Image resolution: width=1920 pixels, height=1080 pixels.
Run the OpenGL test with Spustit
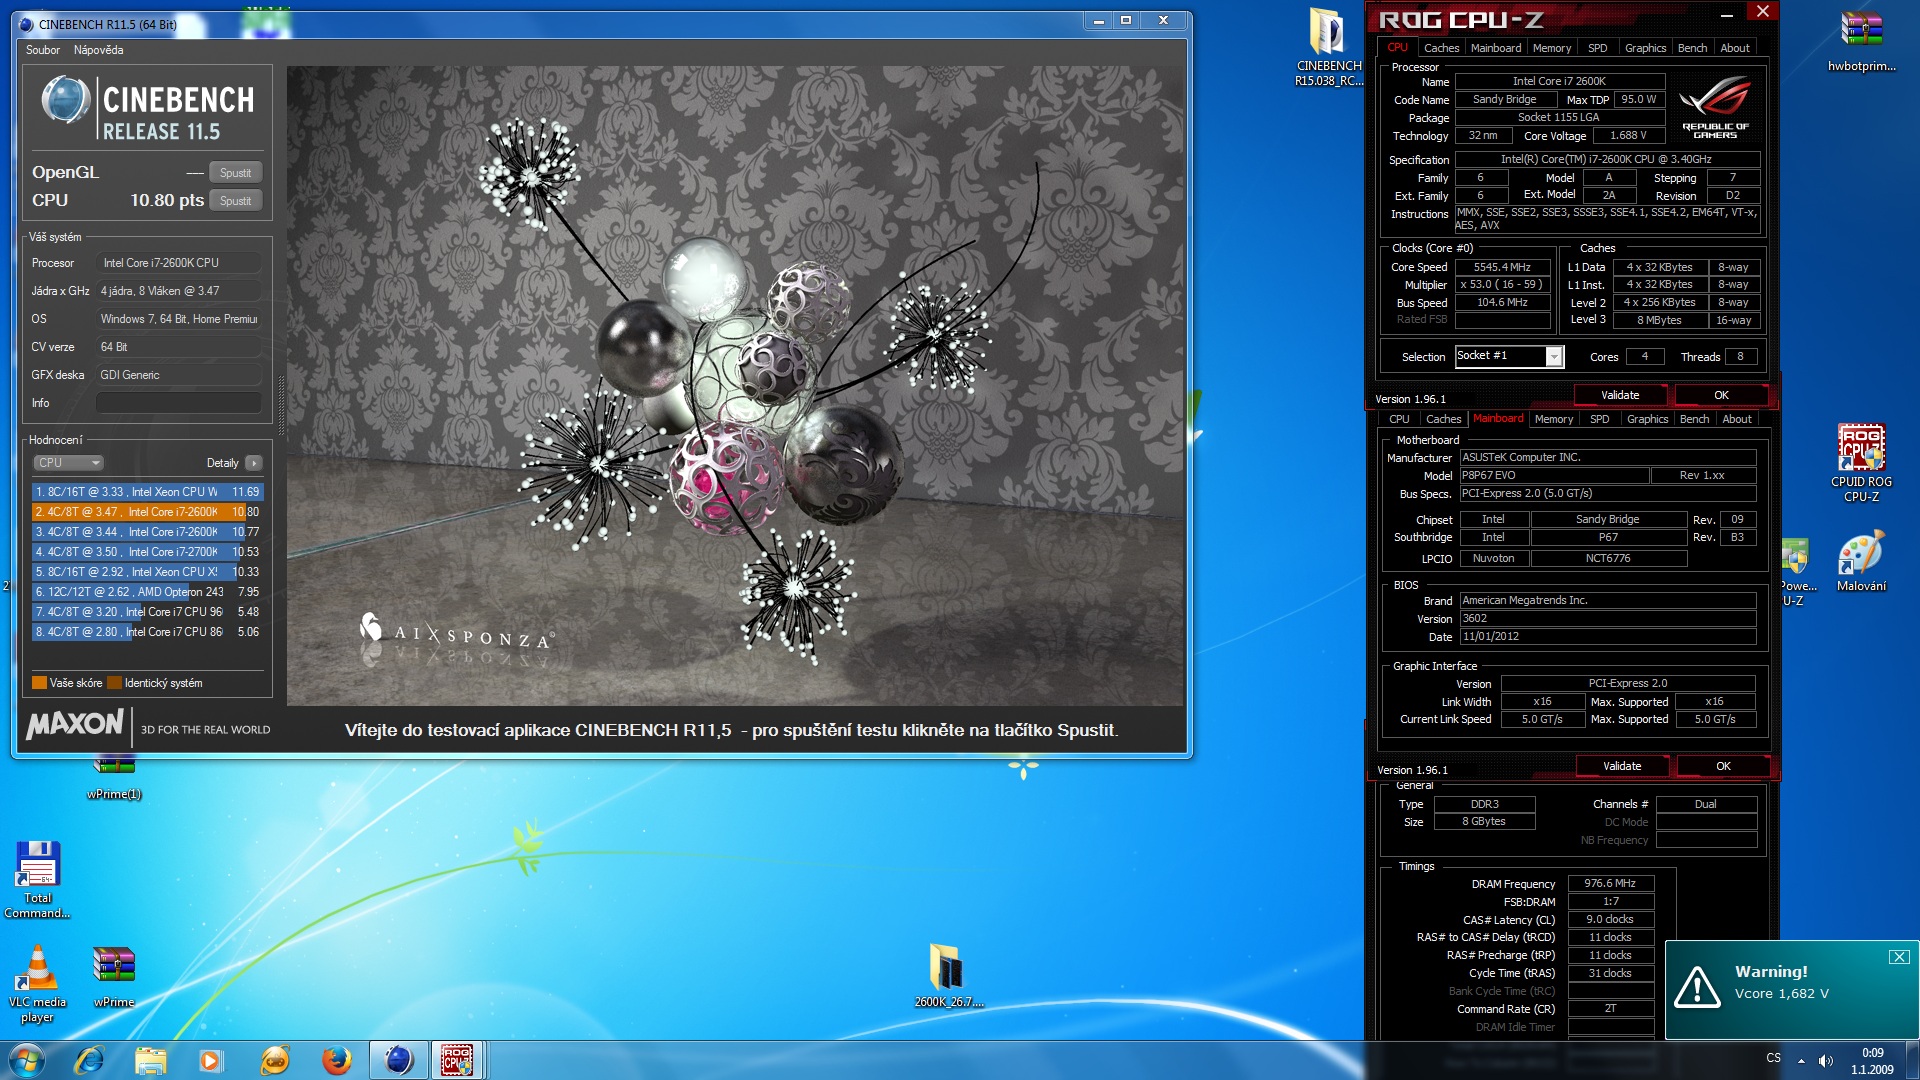click(x=236, y=173)
